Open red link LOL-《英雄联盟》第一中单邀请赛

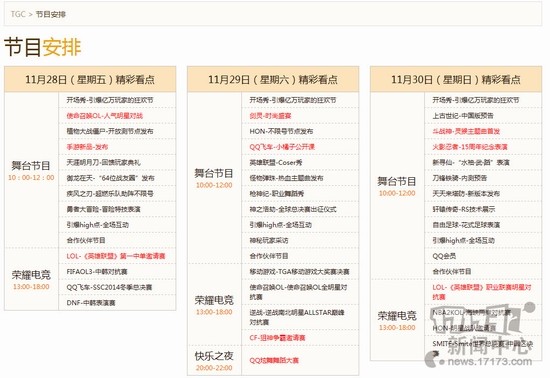[x=116, y=256]
